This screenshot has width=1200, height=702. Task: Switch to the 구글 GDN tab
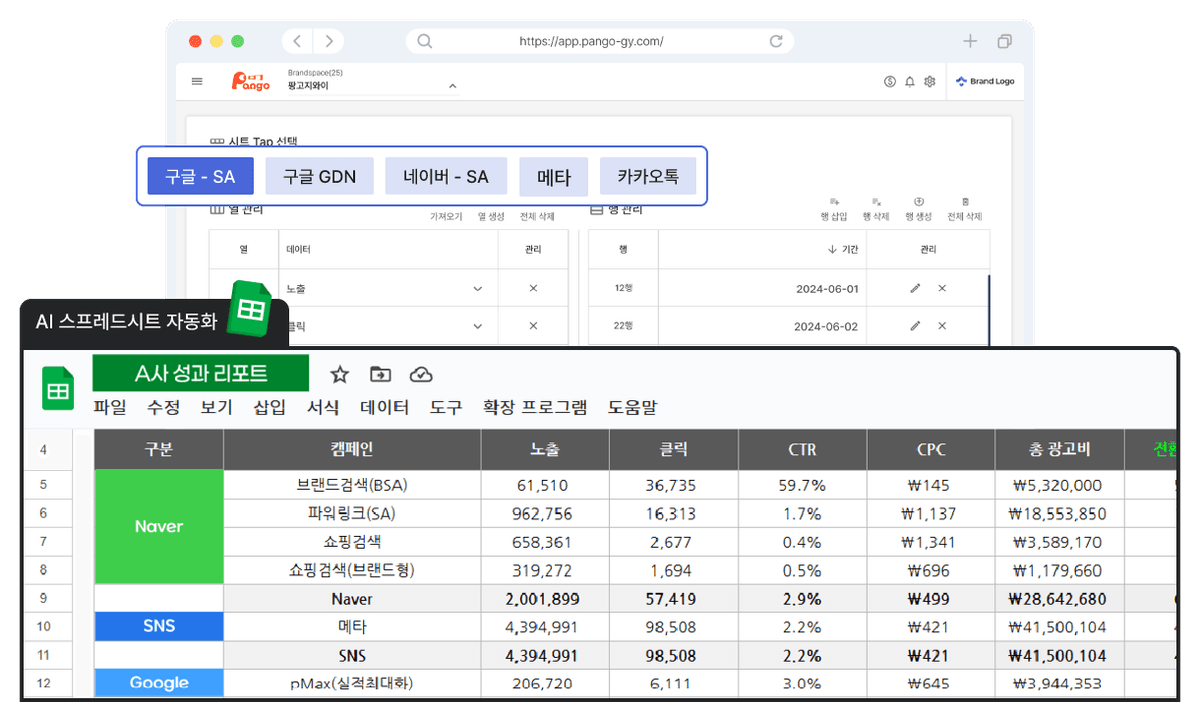(320, 177)
